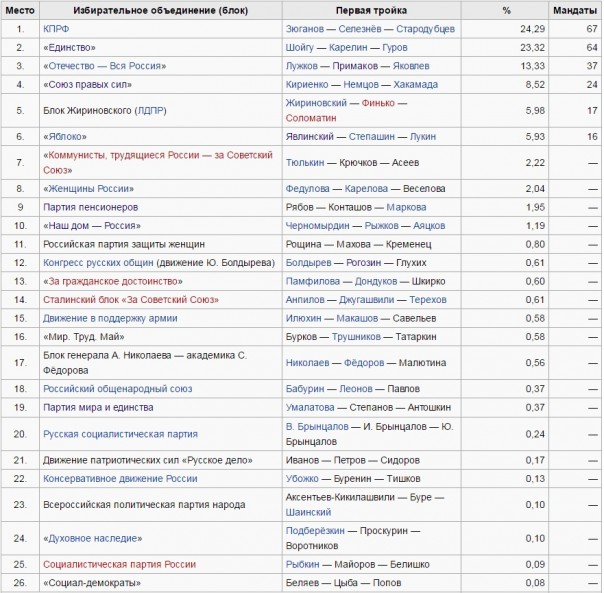Click the Зюганов candidate link
The height and width of the screenshot is (593, 604).
(304, 29)
